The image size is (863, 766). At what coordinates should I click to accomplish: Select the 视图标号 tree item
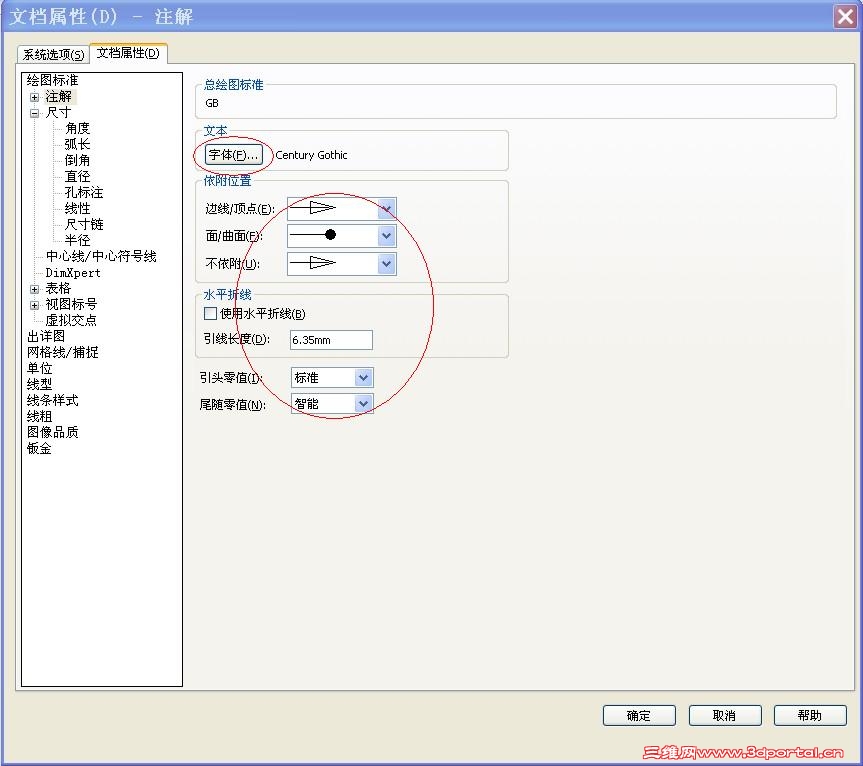(x=72, y=304)
